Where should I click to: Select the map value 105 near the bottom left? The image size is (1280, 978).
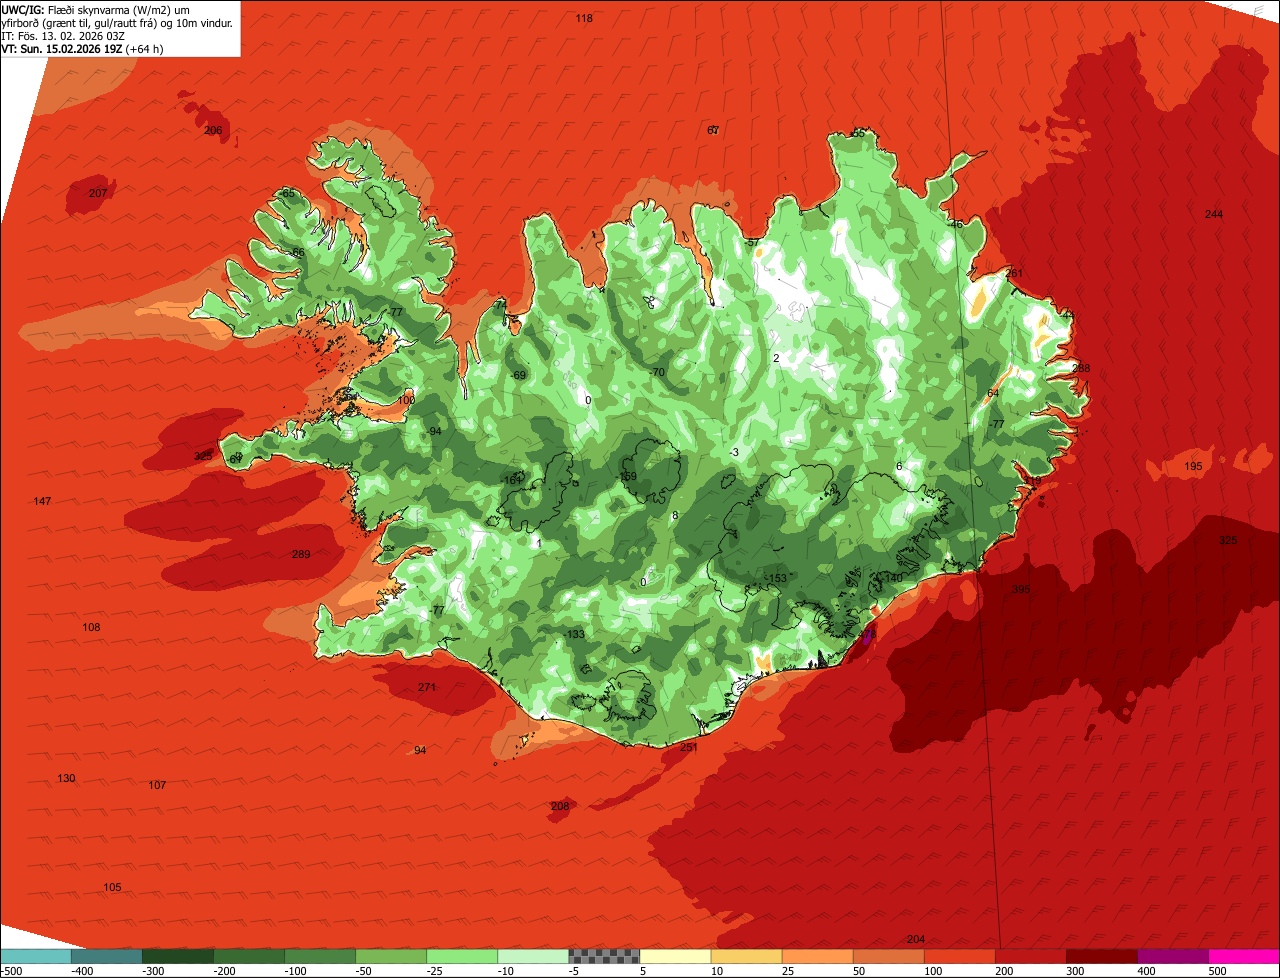pyautogui.click(x=112, y=887)
